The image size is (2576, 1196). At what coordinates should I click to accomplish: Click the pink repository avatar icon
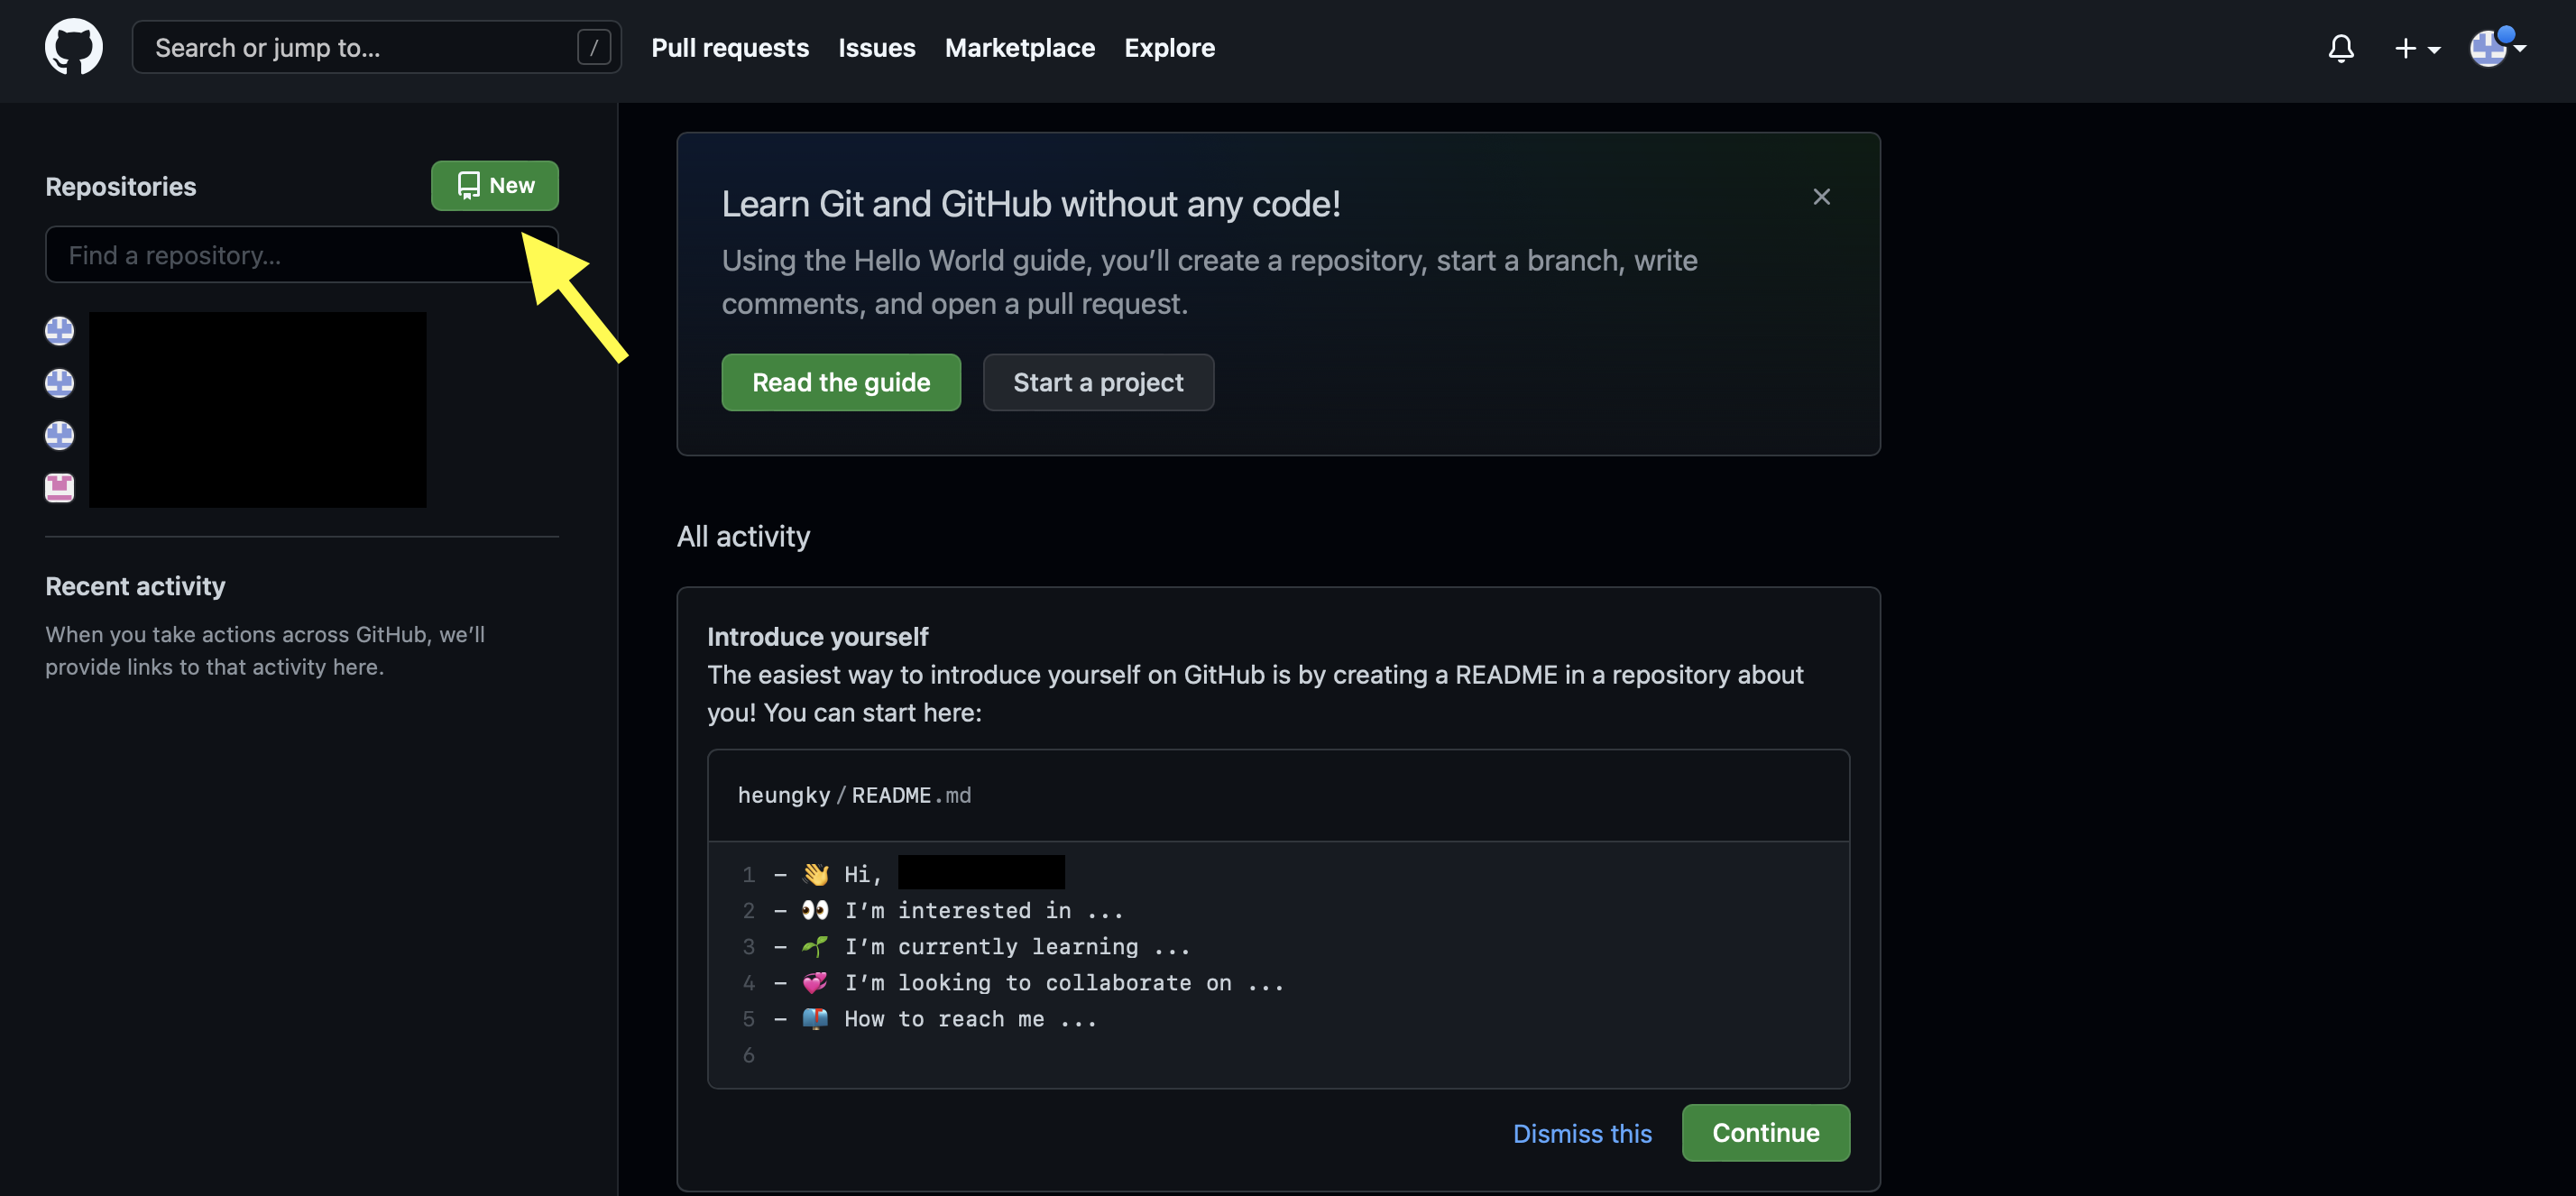tap(60, 487)
